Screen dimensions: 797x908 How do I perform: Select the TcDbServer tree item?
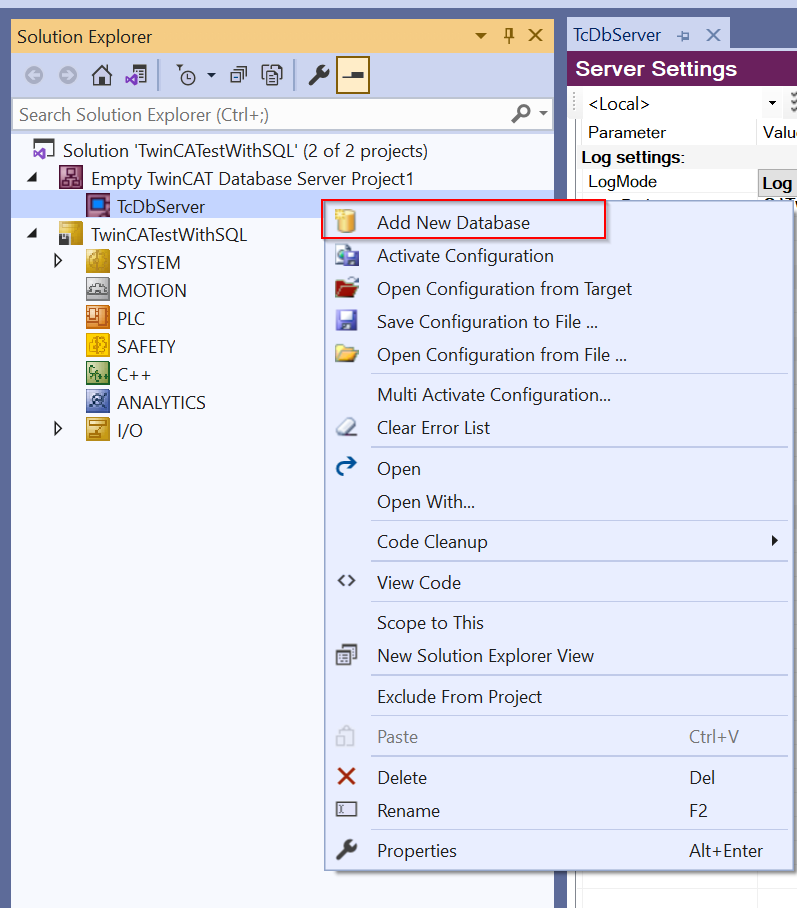tap(160, 207)
